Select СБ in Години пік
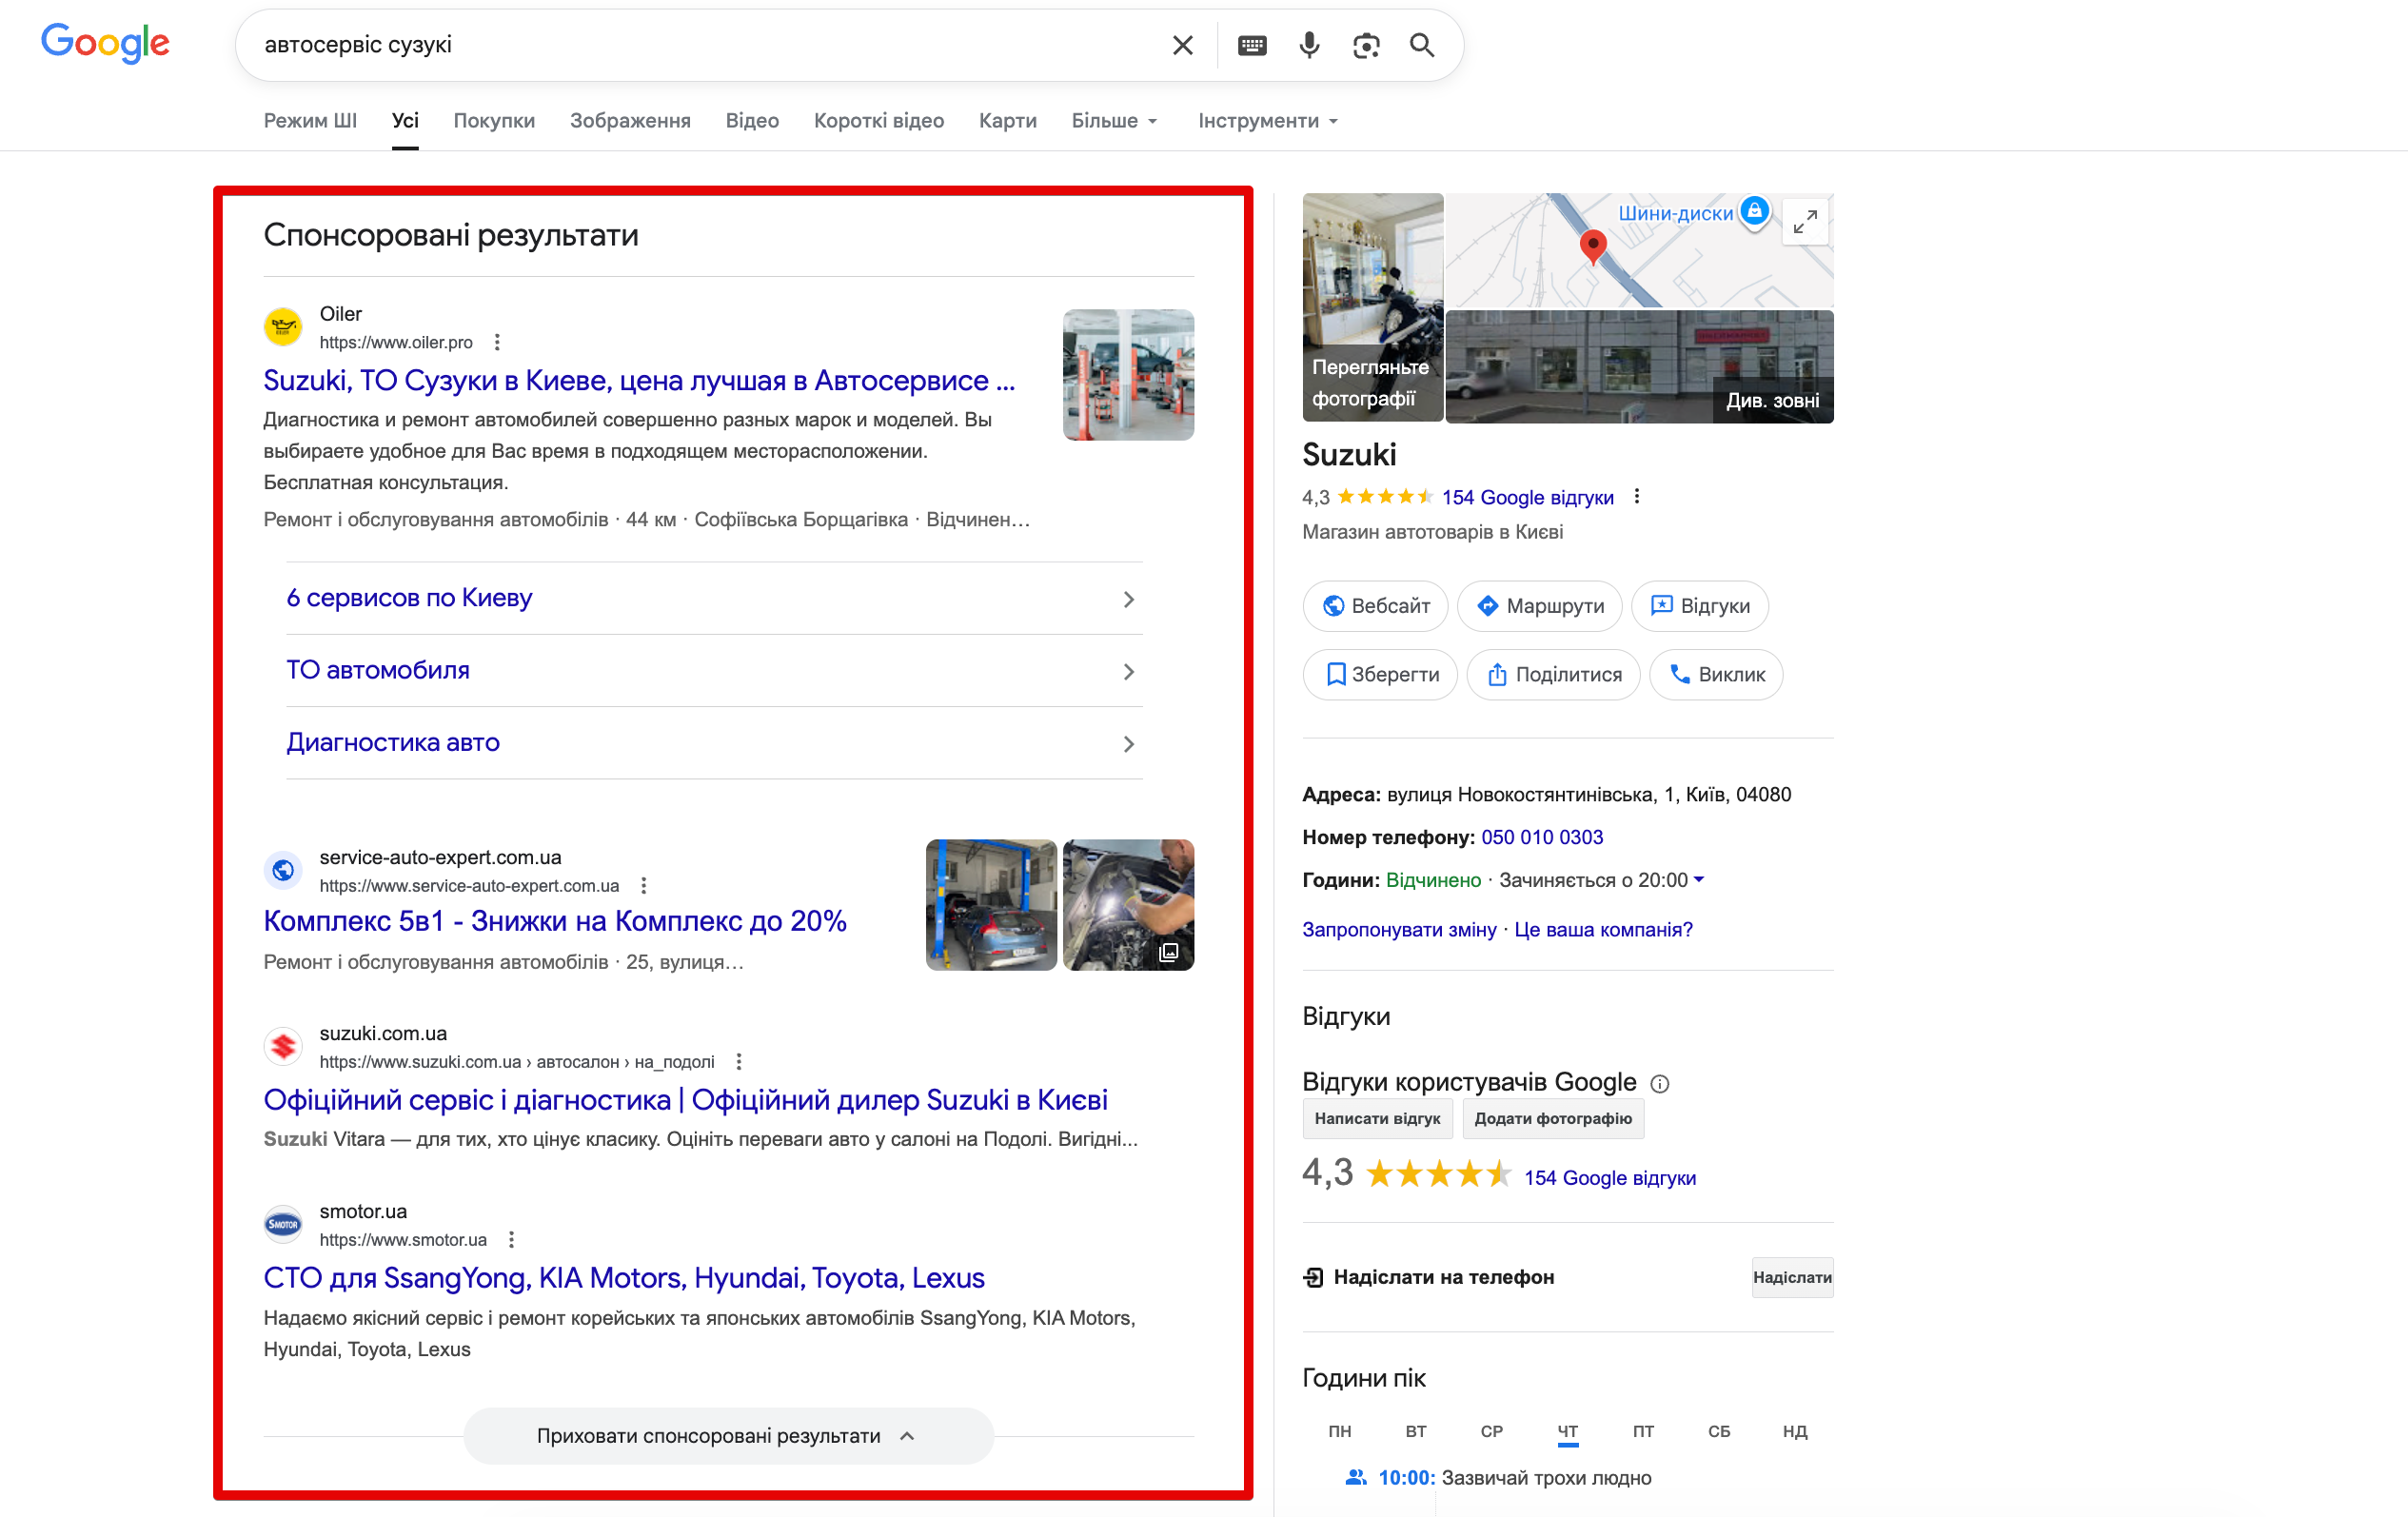This screenshot has height=1517, width=2408. pyautogui.click(x=1719, y=1432)
